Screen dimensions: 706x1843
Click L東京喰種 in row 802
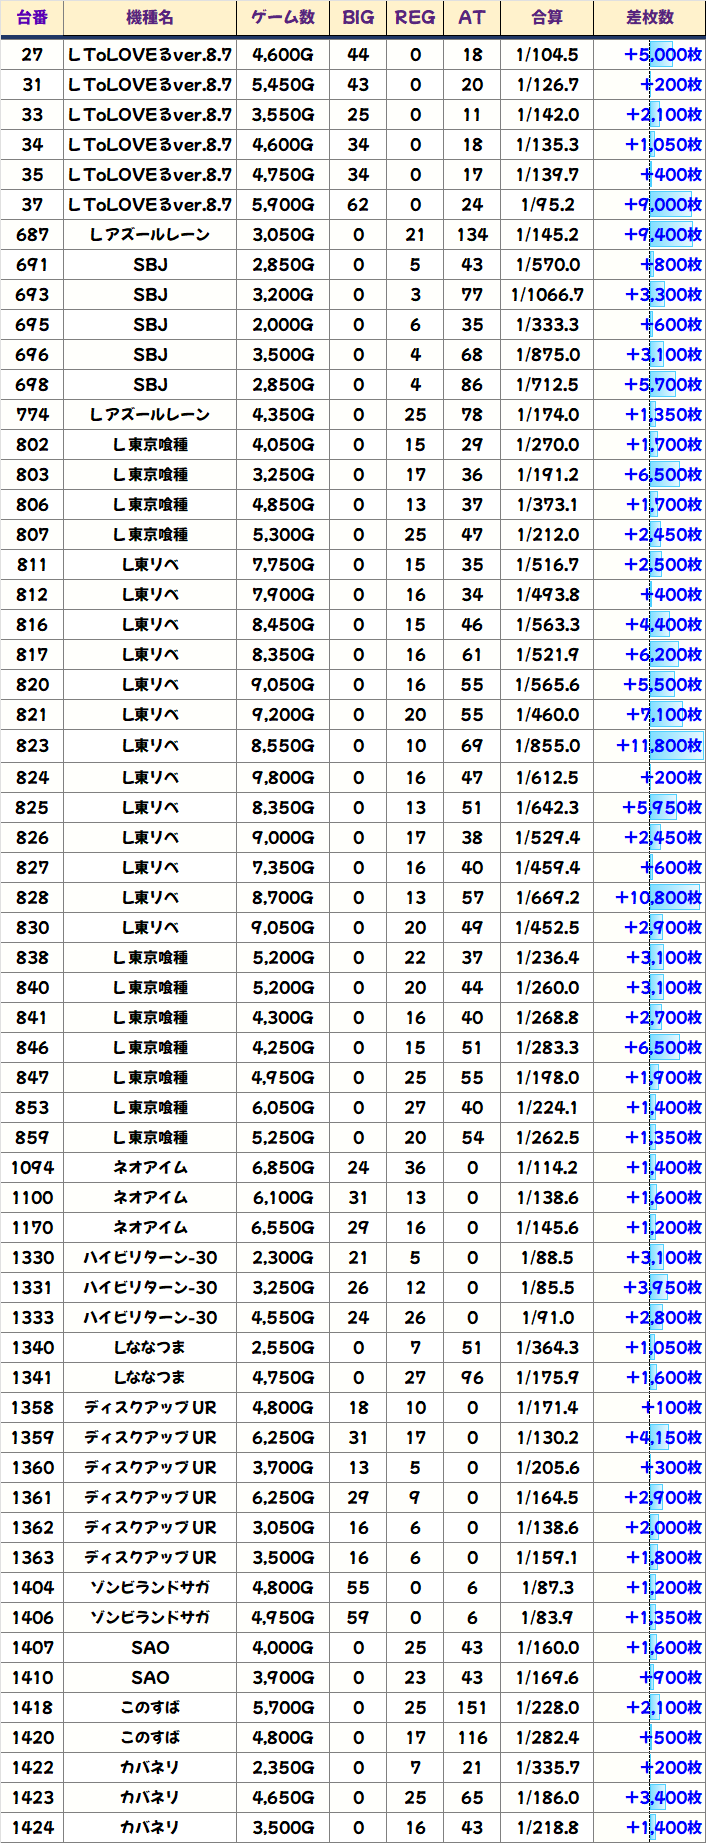click(150, 445)
